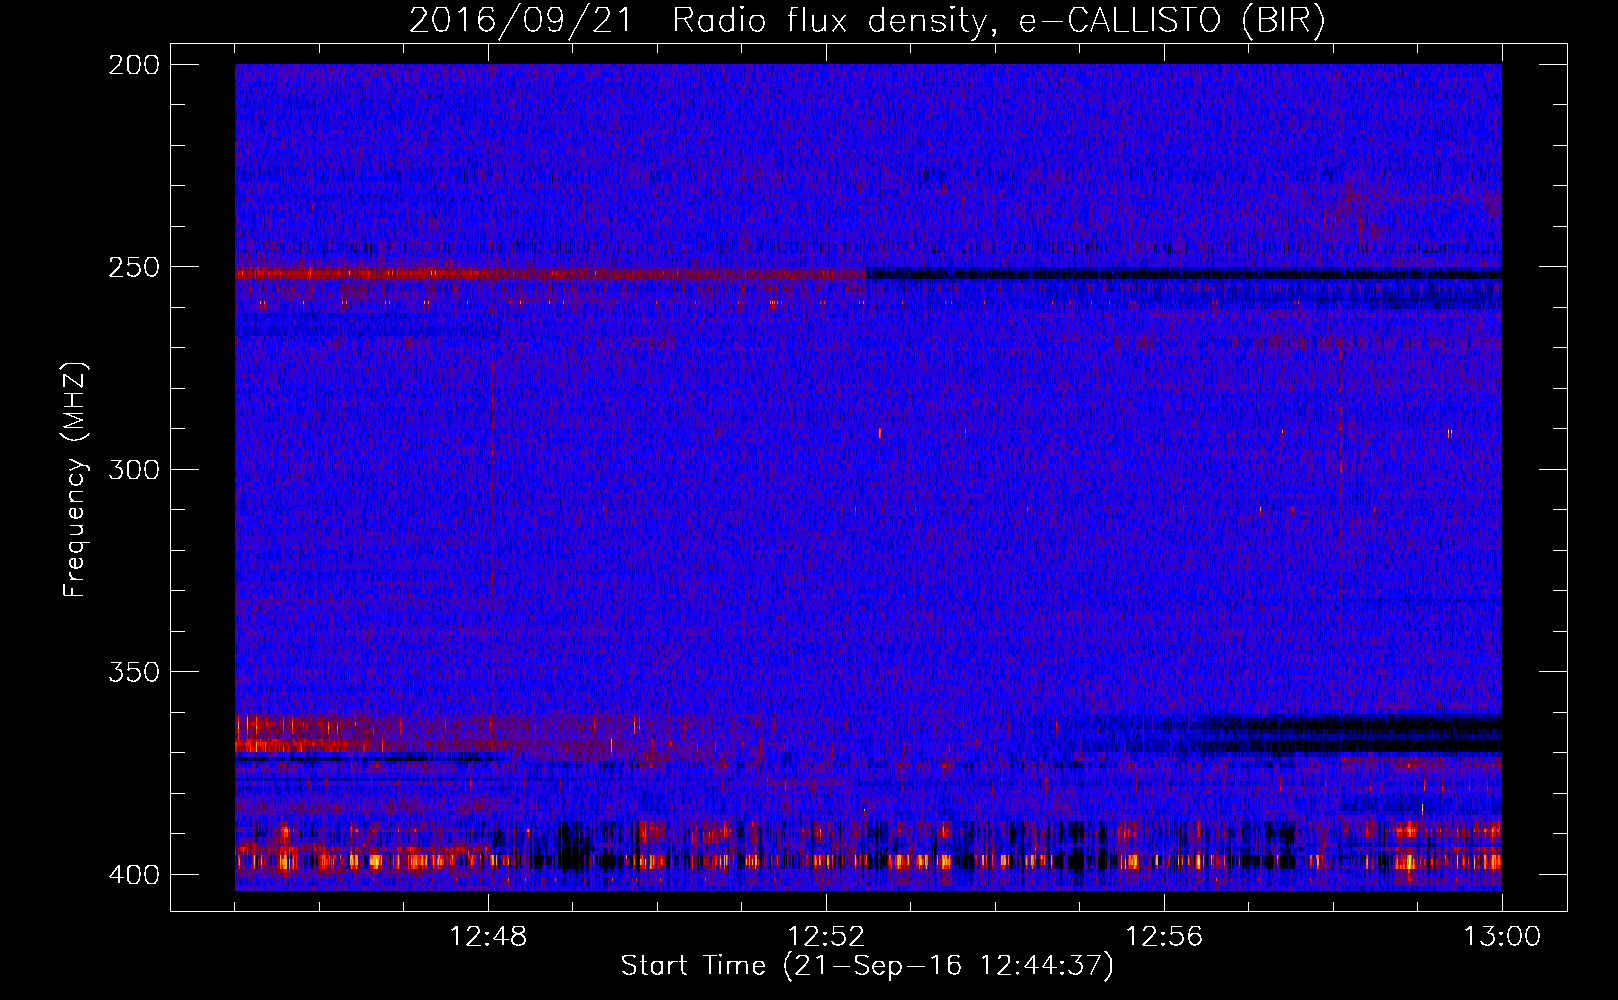Click the 'Start Time (21-Sep-16 12:44:37)' label
The width and height of the screenshot is (1618, 1000).
(867, 966)
